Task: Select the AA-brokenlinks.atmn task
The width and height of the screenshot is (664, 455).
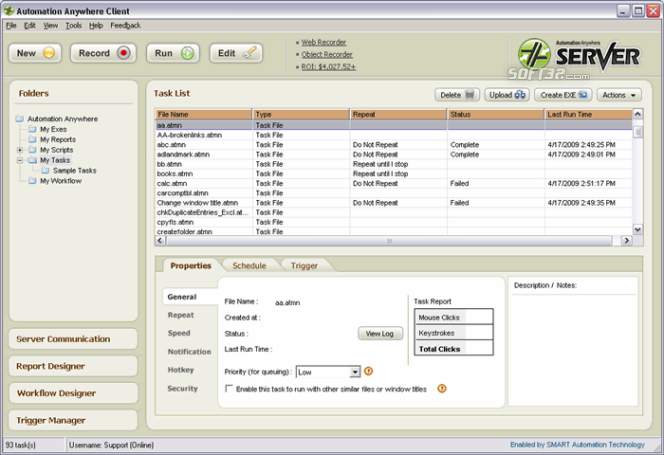Action: [x=394, y=135]
